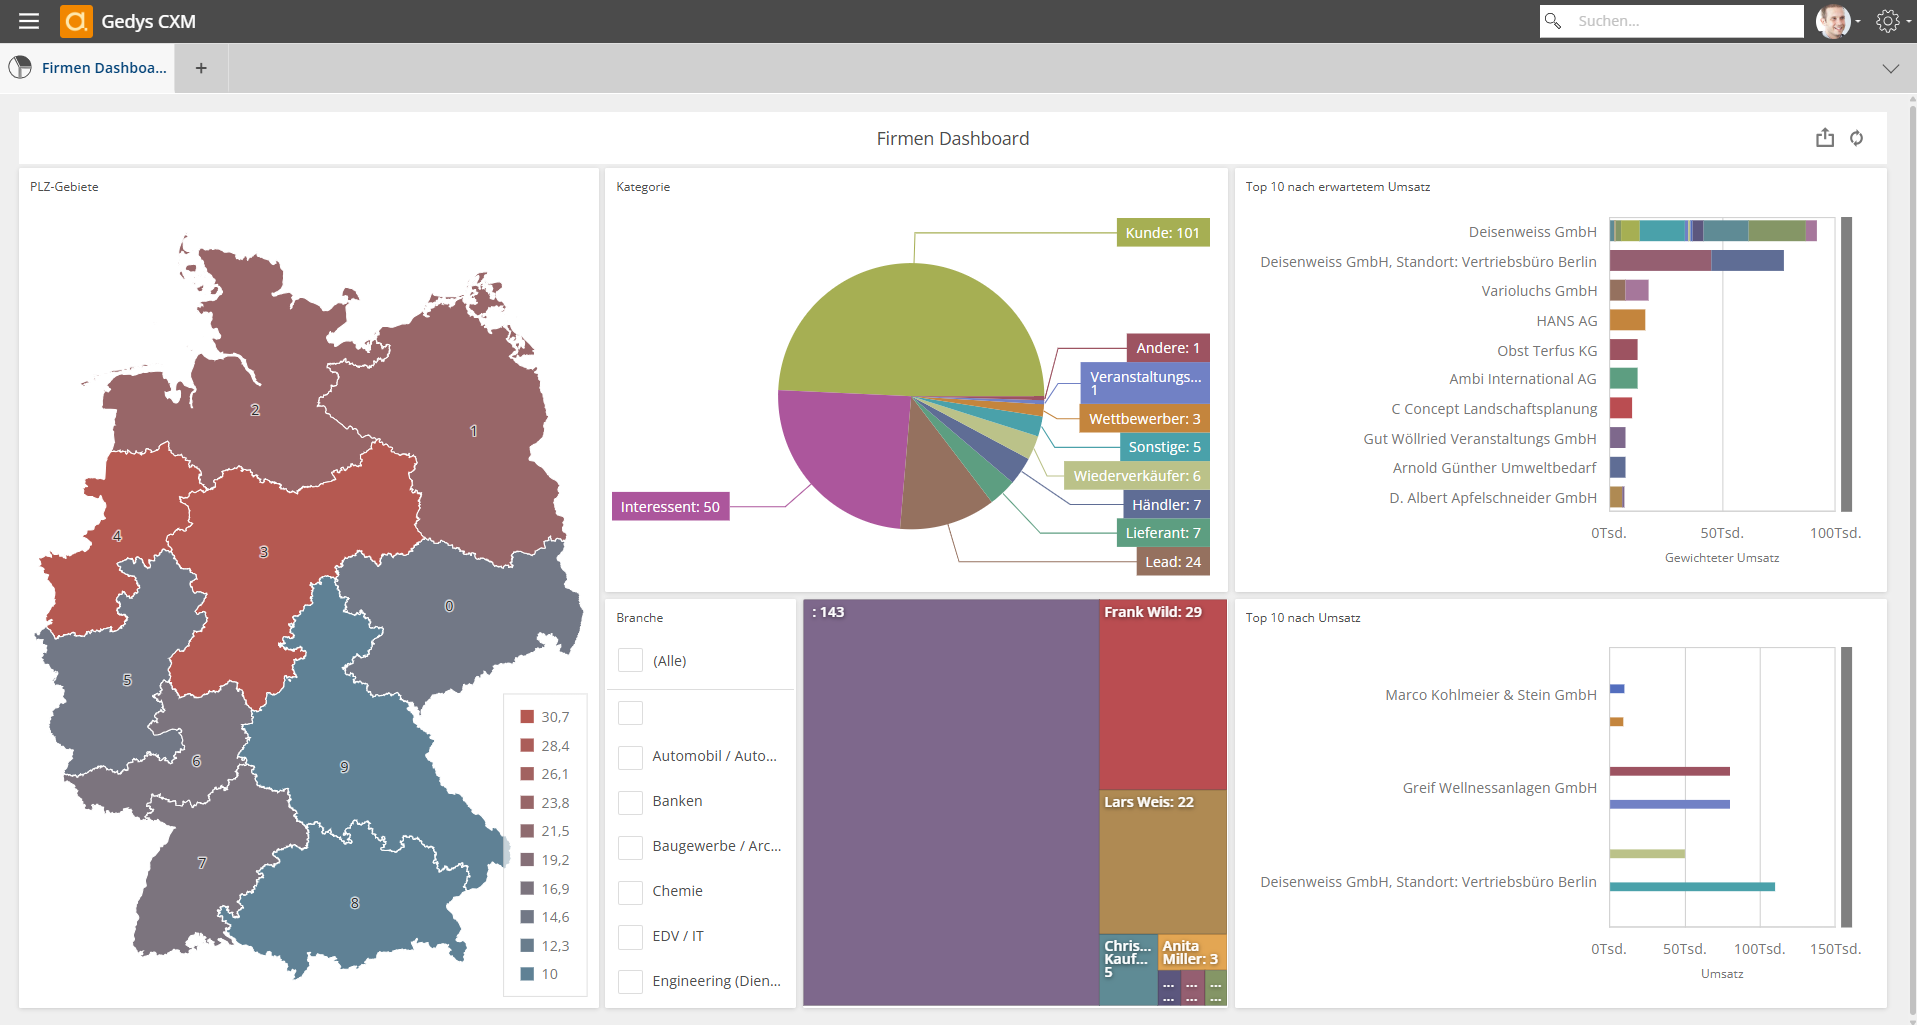Expand the tab bar chevron
The width and height of the screenshot is (1917, 1025).
tap(1890, 68)
